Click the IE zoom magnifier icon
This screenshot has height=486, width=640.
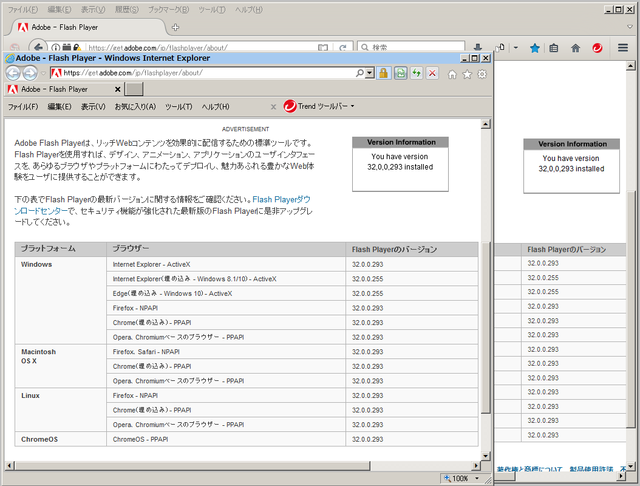click(448, 478)
